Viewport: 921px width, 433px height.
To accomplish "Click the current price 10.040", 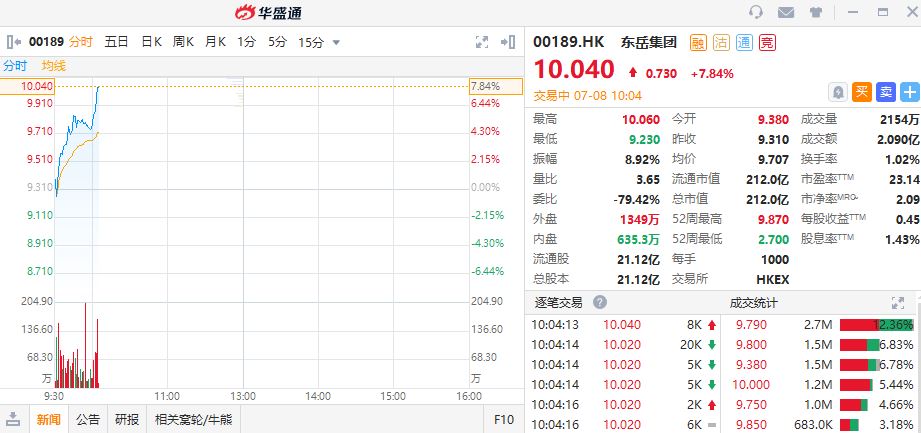I will pyautogui.click(x=574, y=69).
